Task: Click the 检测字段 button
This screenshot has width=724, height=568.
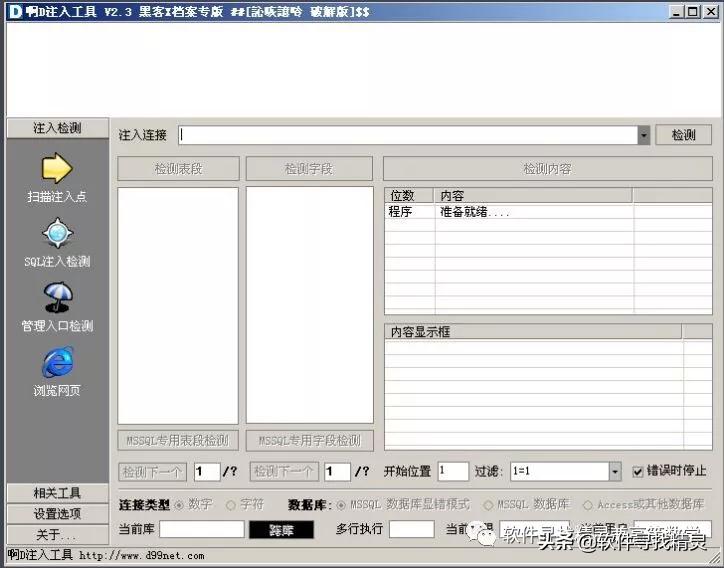Action: 309,169
